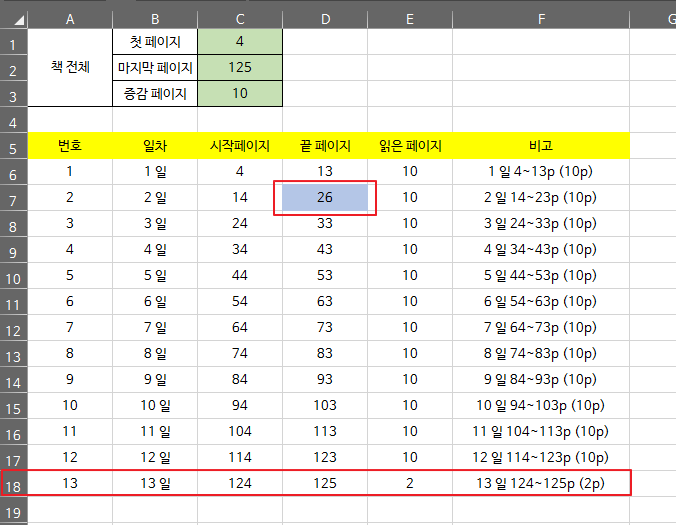Select column F header
The image size is (676, 525).
(x=541, y=19)
